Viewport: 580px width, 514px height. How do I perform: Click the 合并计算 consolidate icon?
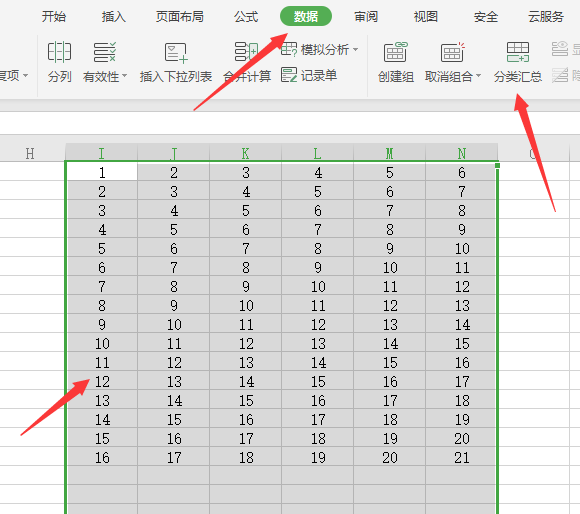[x=246, y=52]
